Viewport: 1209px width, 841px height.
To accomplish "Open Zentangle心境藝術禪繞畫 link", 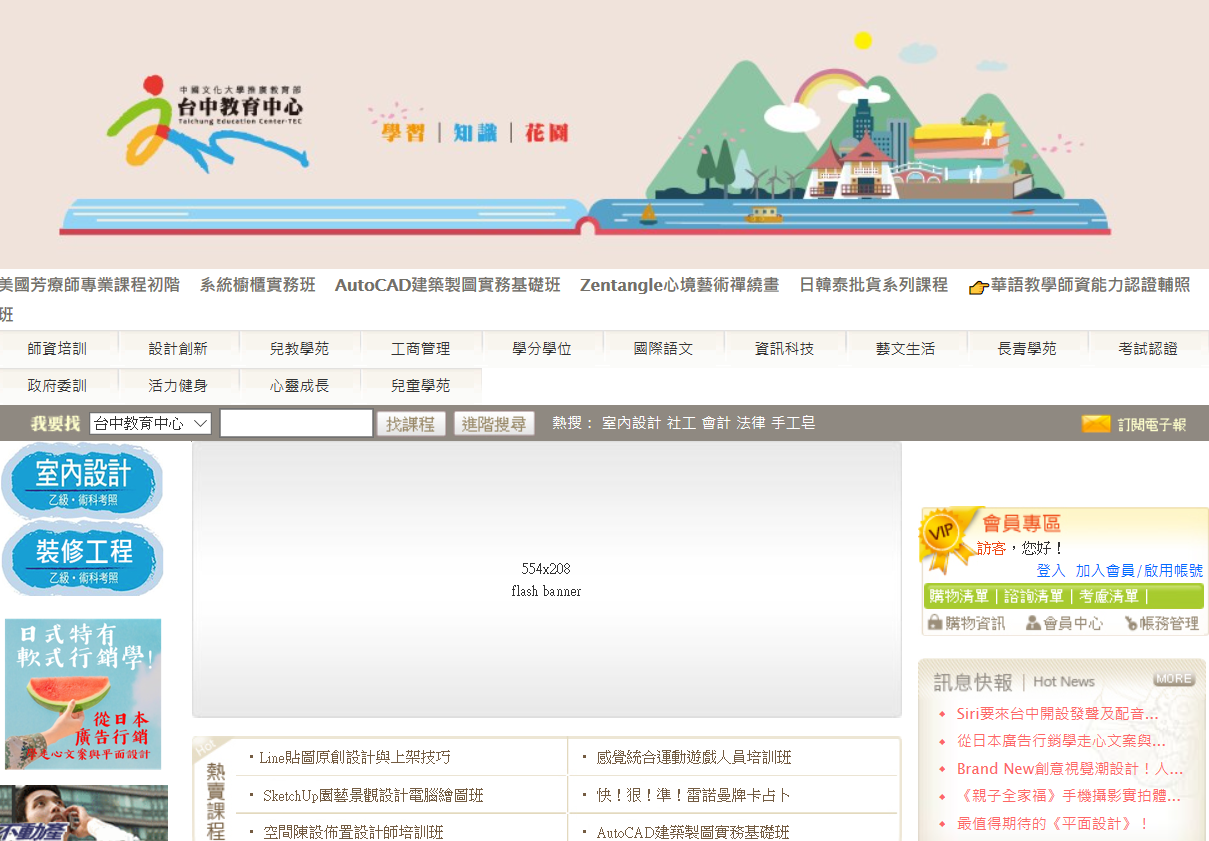I will (680, 285).
